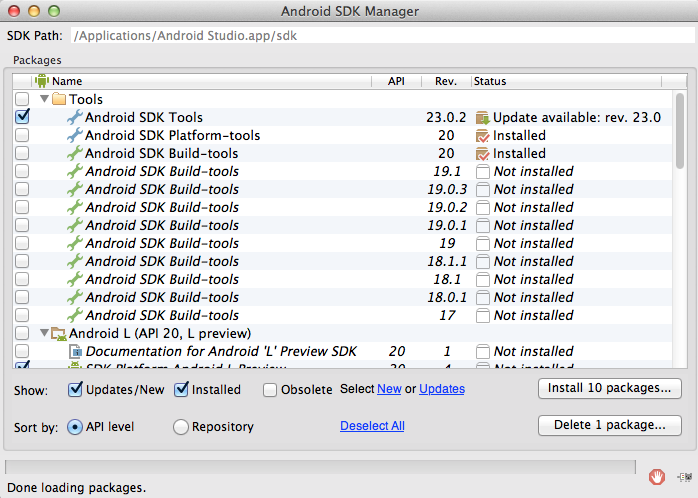This screenshot has height=498, width=698.
Task: Click Not installed status icon for rev 18.1
Action: tap(483, 280)
